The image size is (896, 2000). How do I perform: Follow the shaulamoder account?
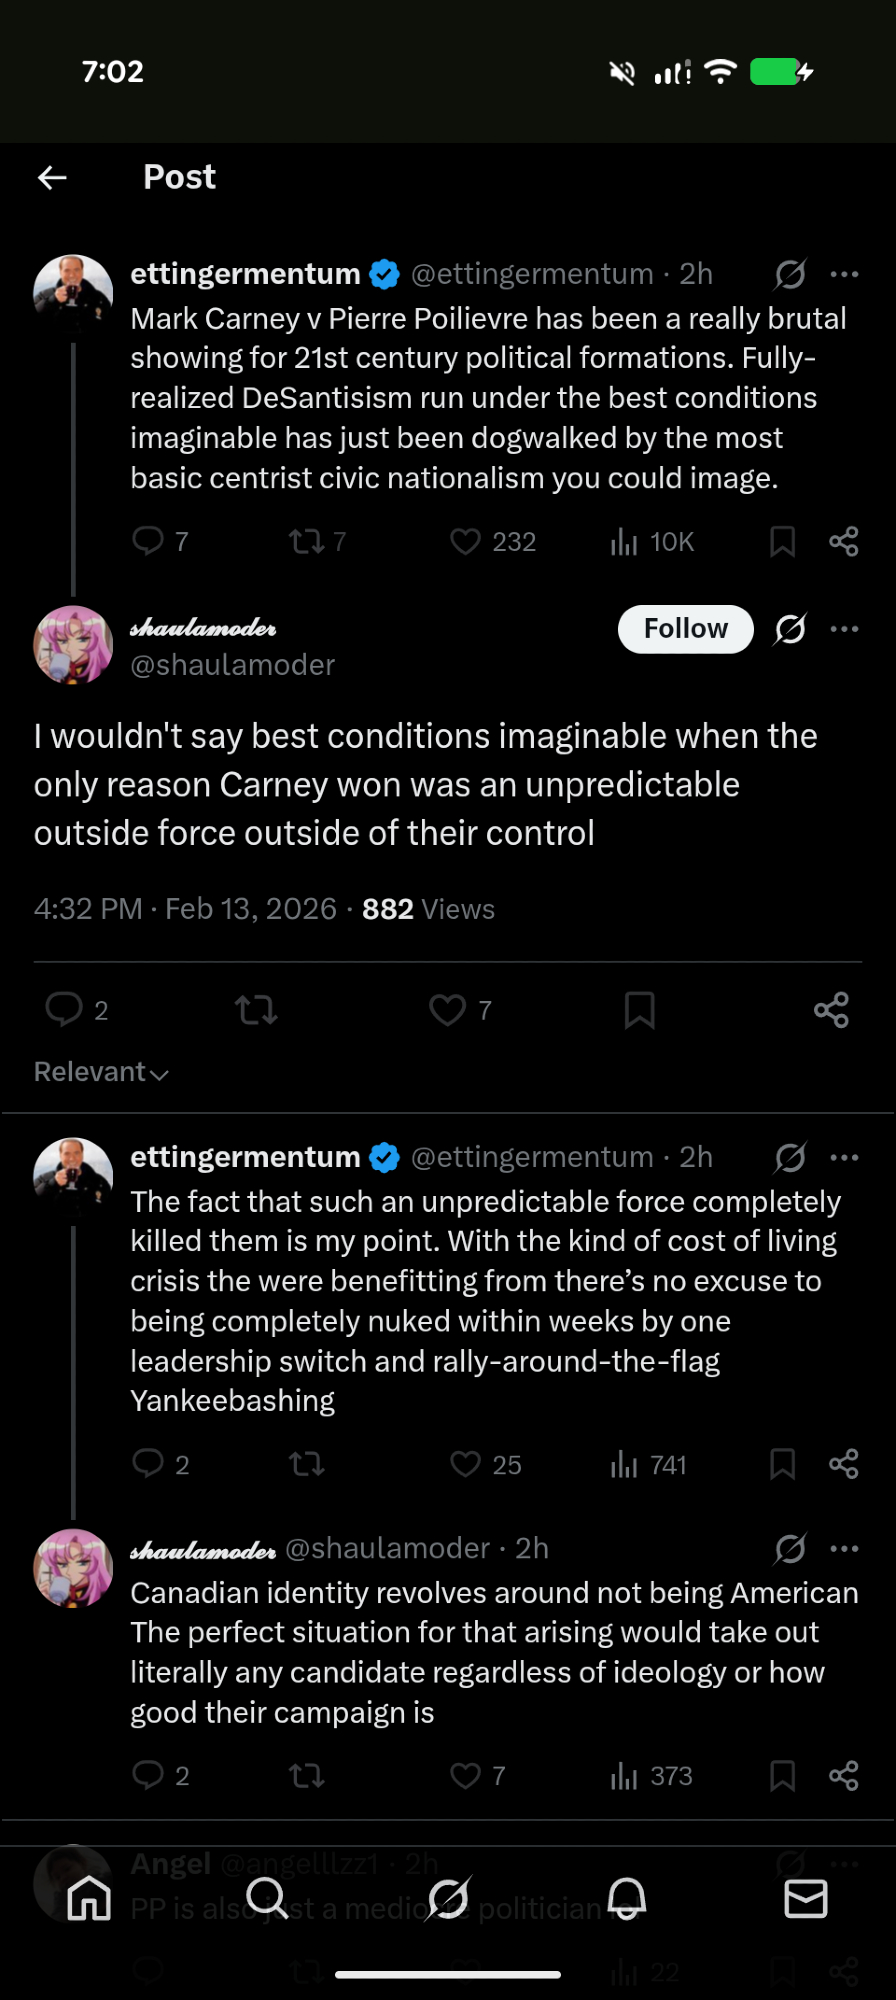coord(685,629)
